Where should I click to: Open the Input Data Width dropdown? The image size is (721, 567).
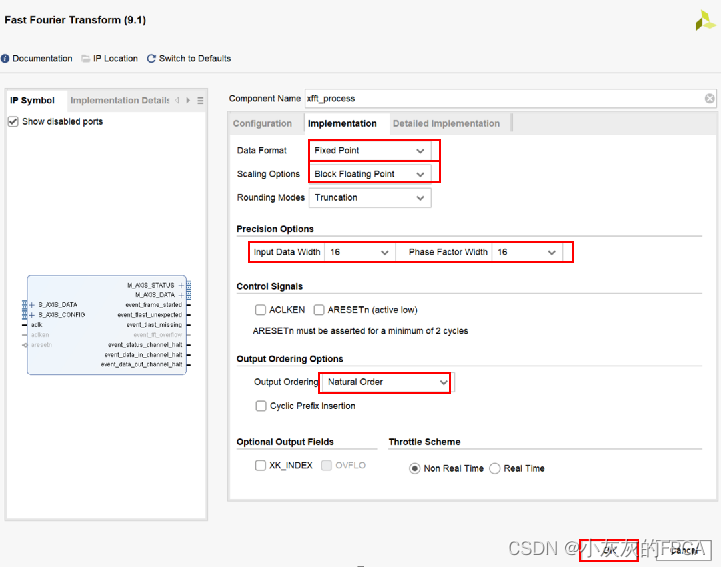click(x=360, y=252)
